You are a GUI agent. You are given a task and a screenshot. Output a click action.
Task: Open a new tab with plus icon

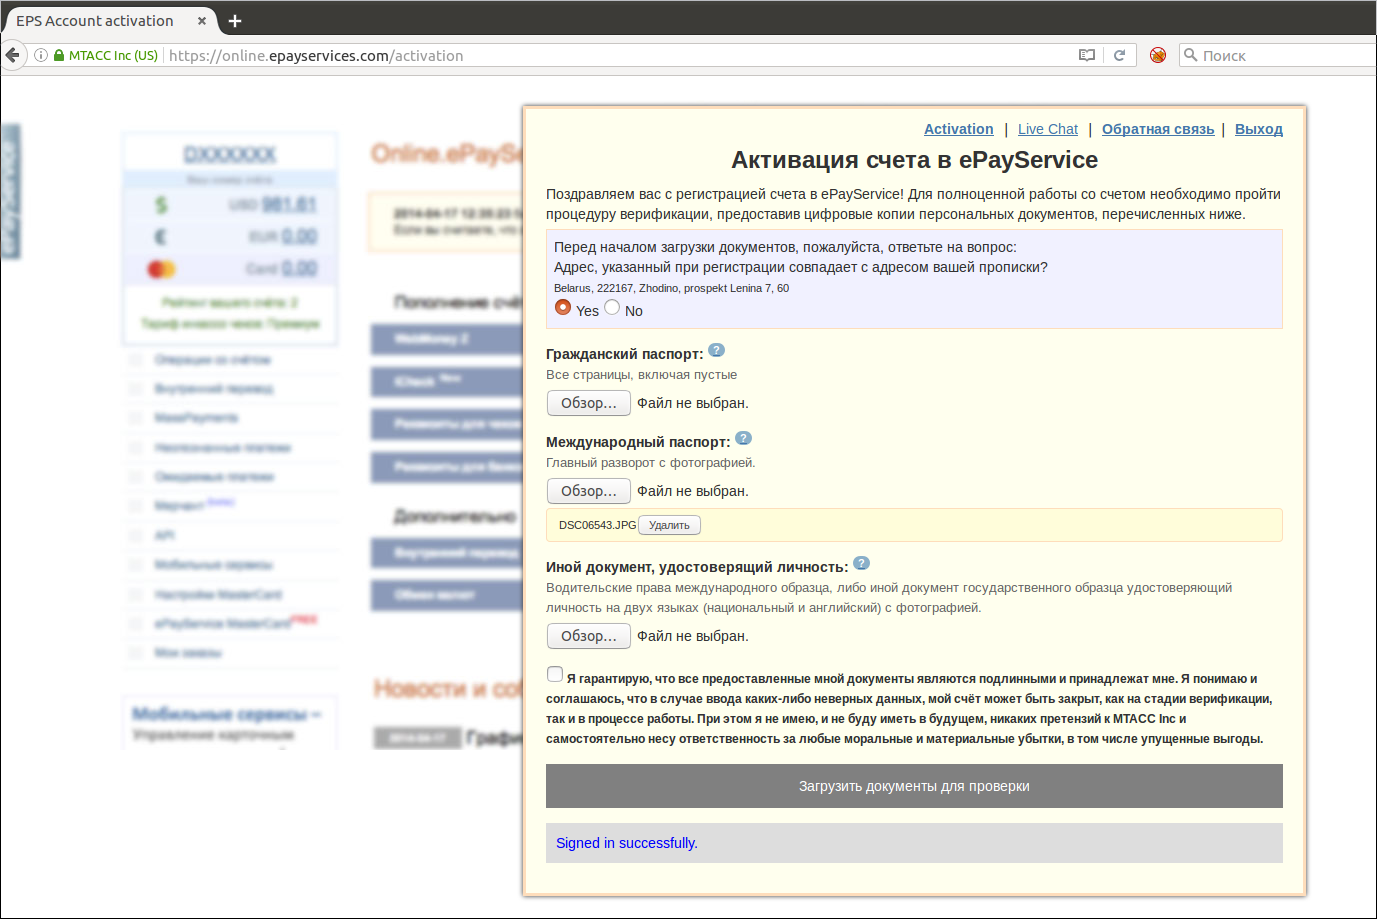tap(235, 21)
